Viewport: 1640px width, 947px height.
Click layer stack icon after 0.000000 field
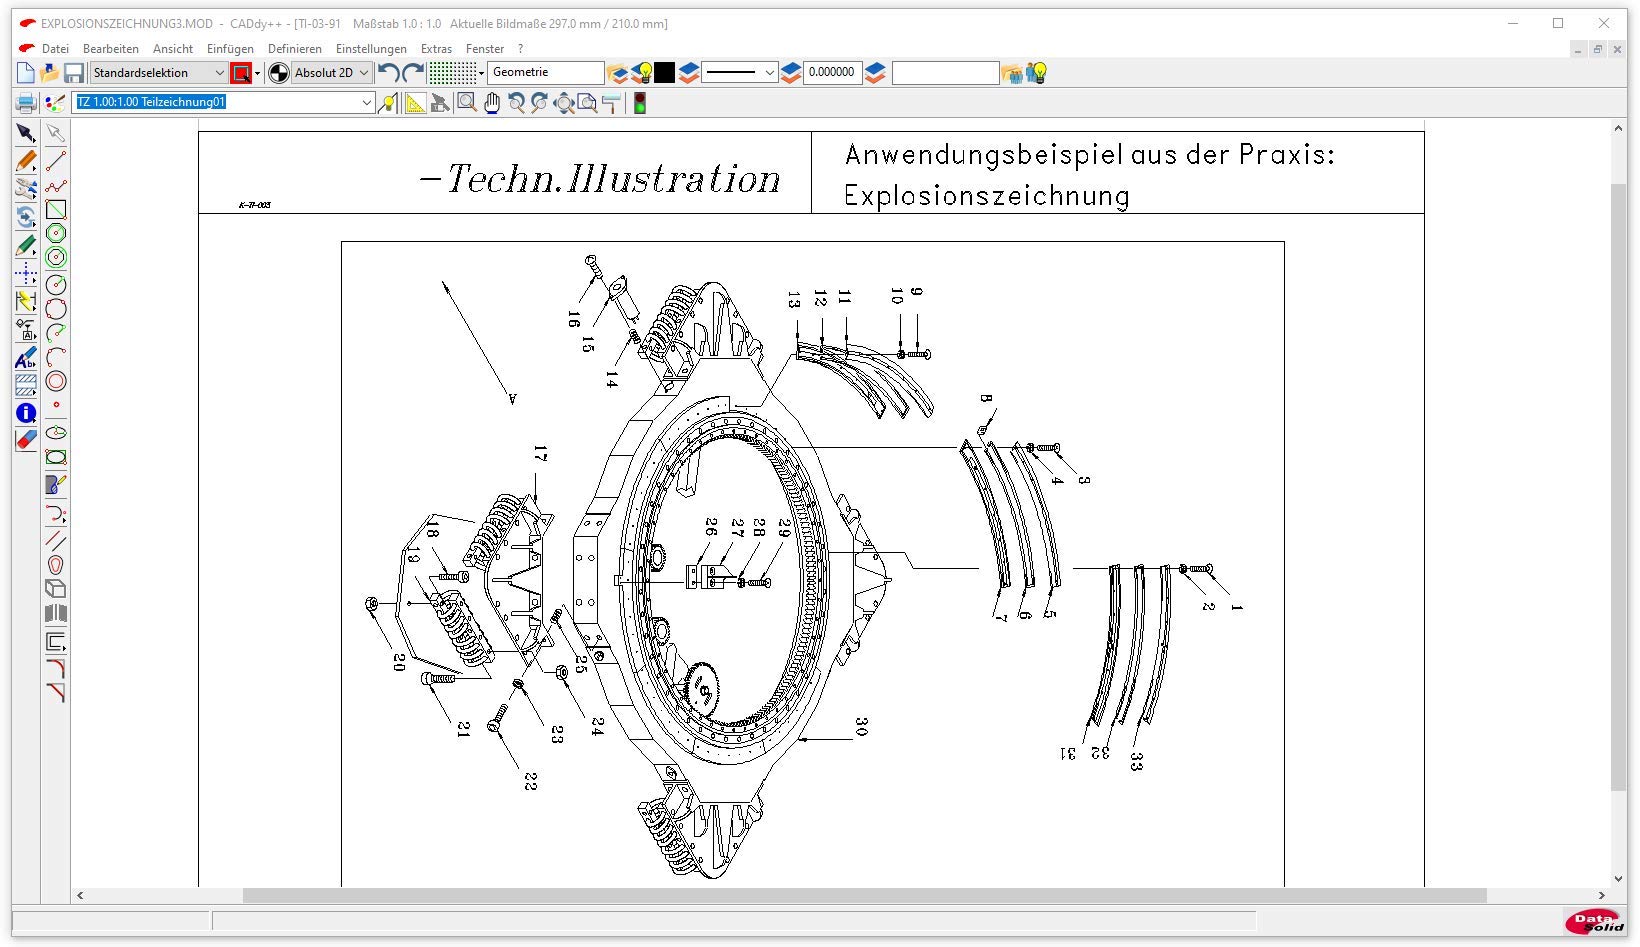point(875,73)
